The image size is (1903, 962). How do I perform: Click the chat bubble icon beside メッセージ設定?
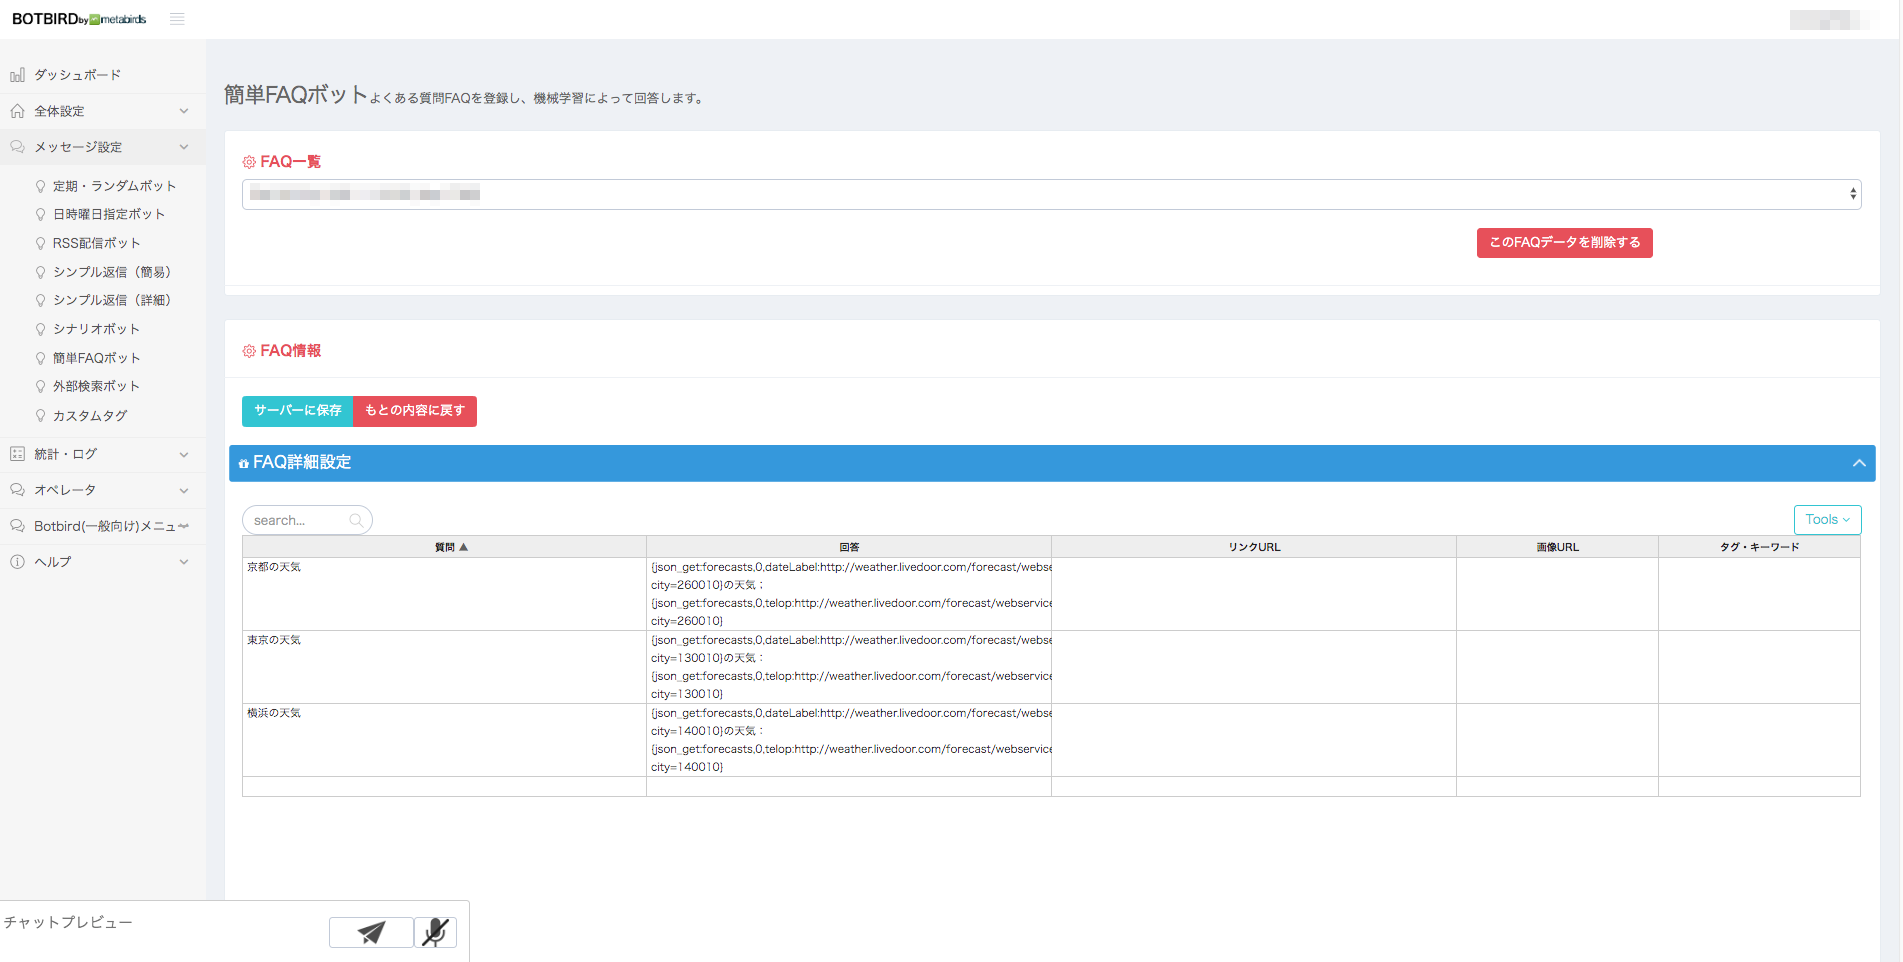click(17, 147)
